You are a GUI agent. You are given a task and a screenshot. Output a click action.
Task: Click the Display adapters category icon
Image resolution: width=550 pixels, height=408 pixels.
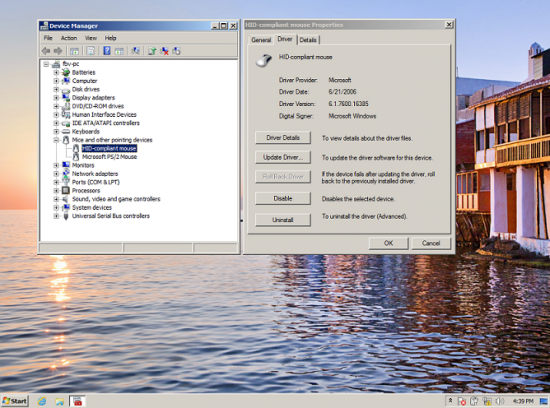(x=66, y=98)
